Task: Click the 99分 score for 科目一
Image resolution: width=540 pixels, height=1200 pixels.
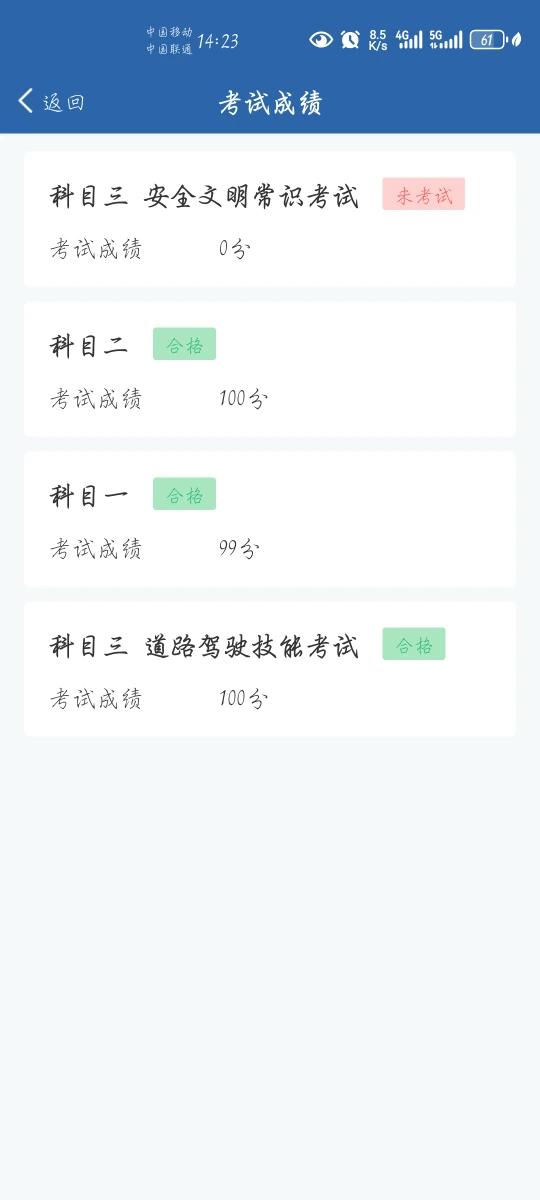Action: [239, 549]
